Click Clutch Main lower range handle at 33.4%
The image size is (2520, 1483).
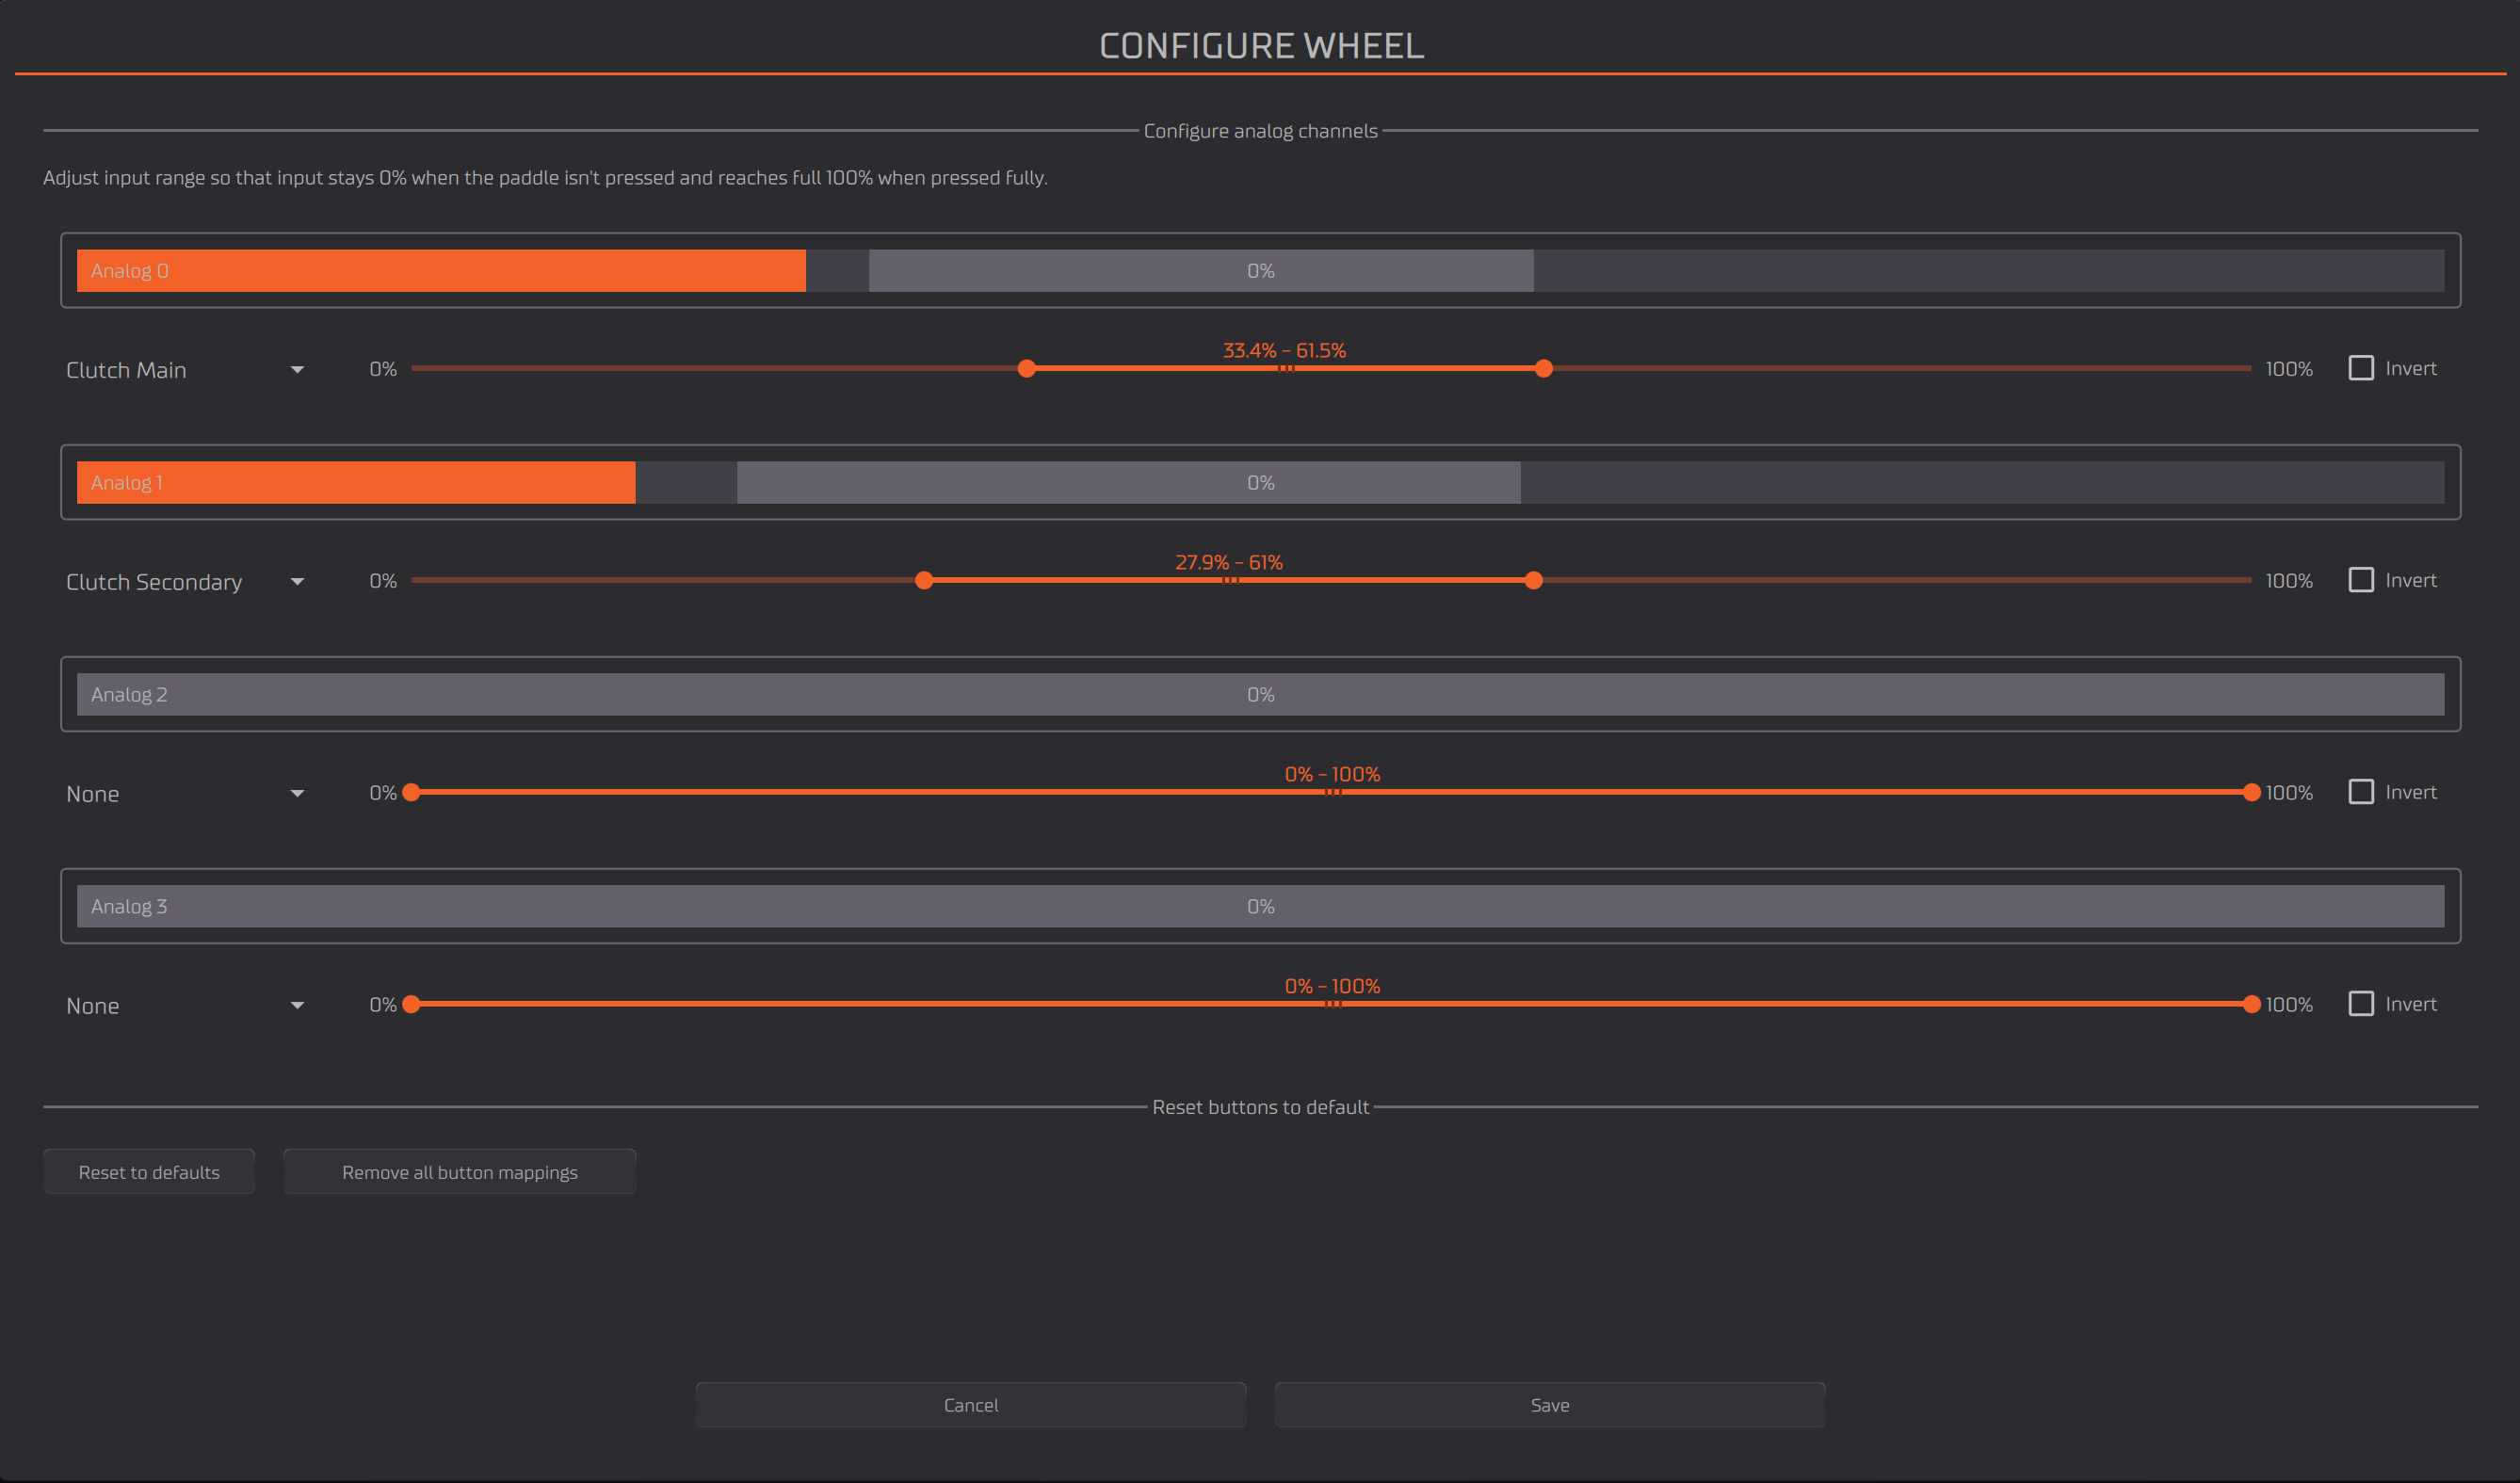pos(1026,369)
